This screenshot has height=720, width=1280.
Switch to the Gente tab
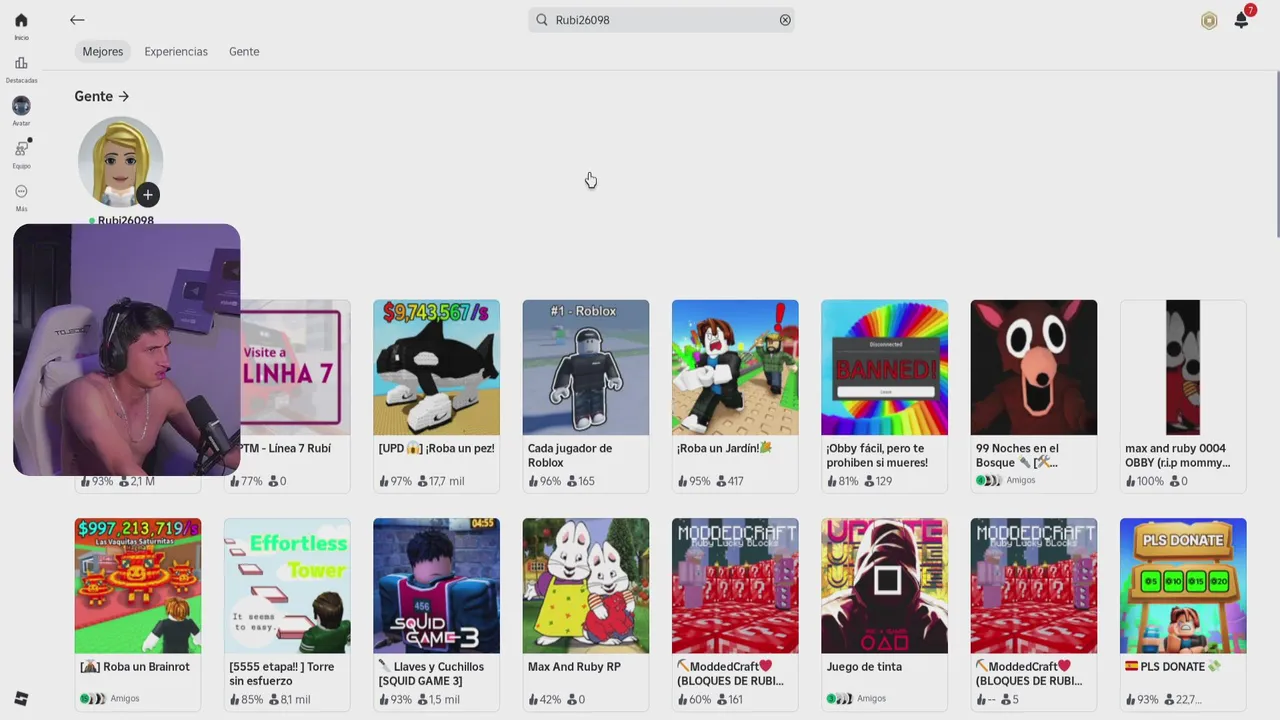(244, 51)
